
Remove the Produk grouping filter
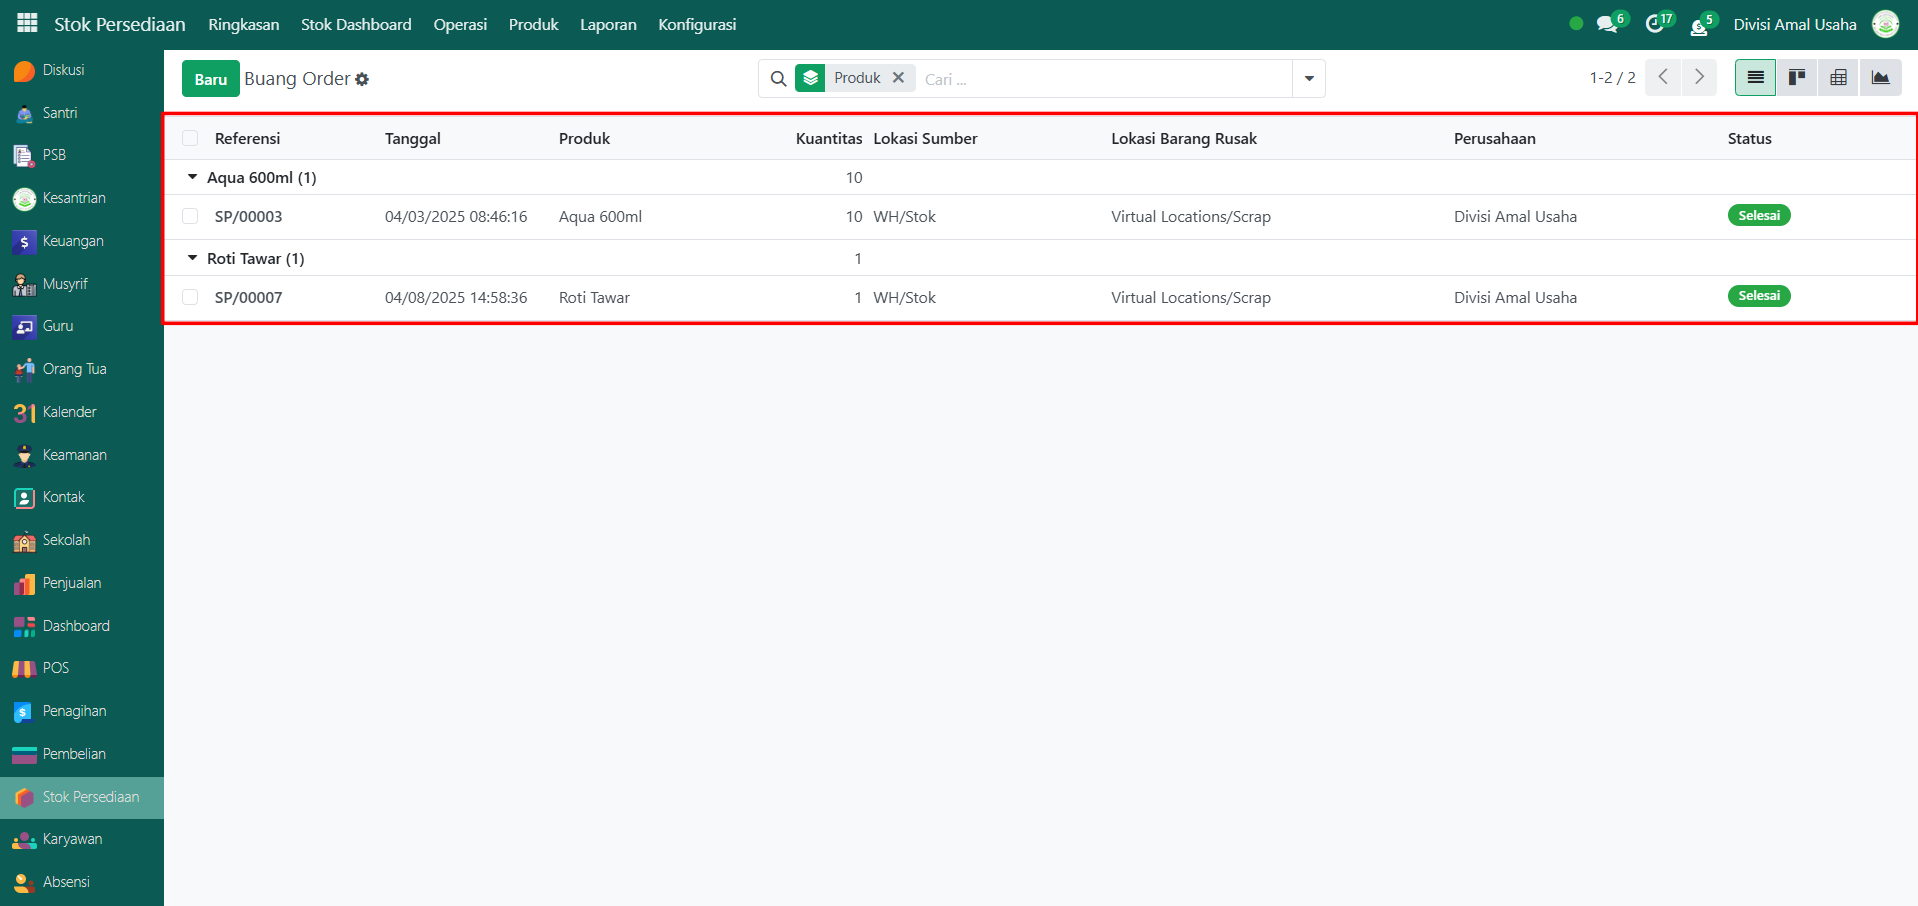tap(898, 78)
